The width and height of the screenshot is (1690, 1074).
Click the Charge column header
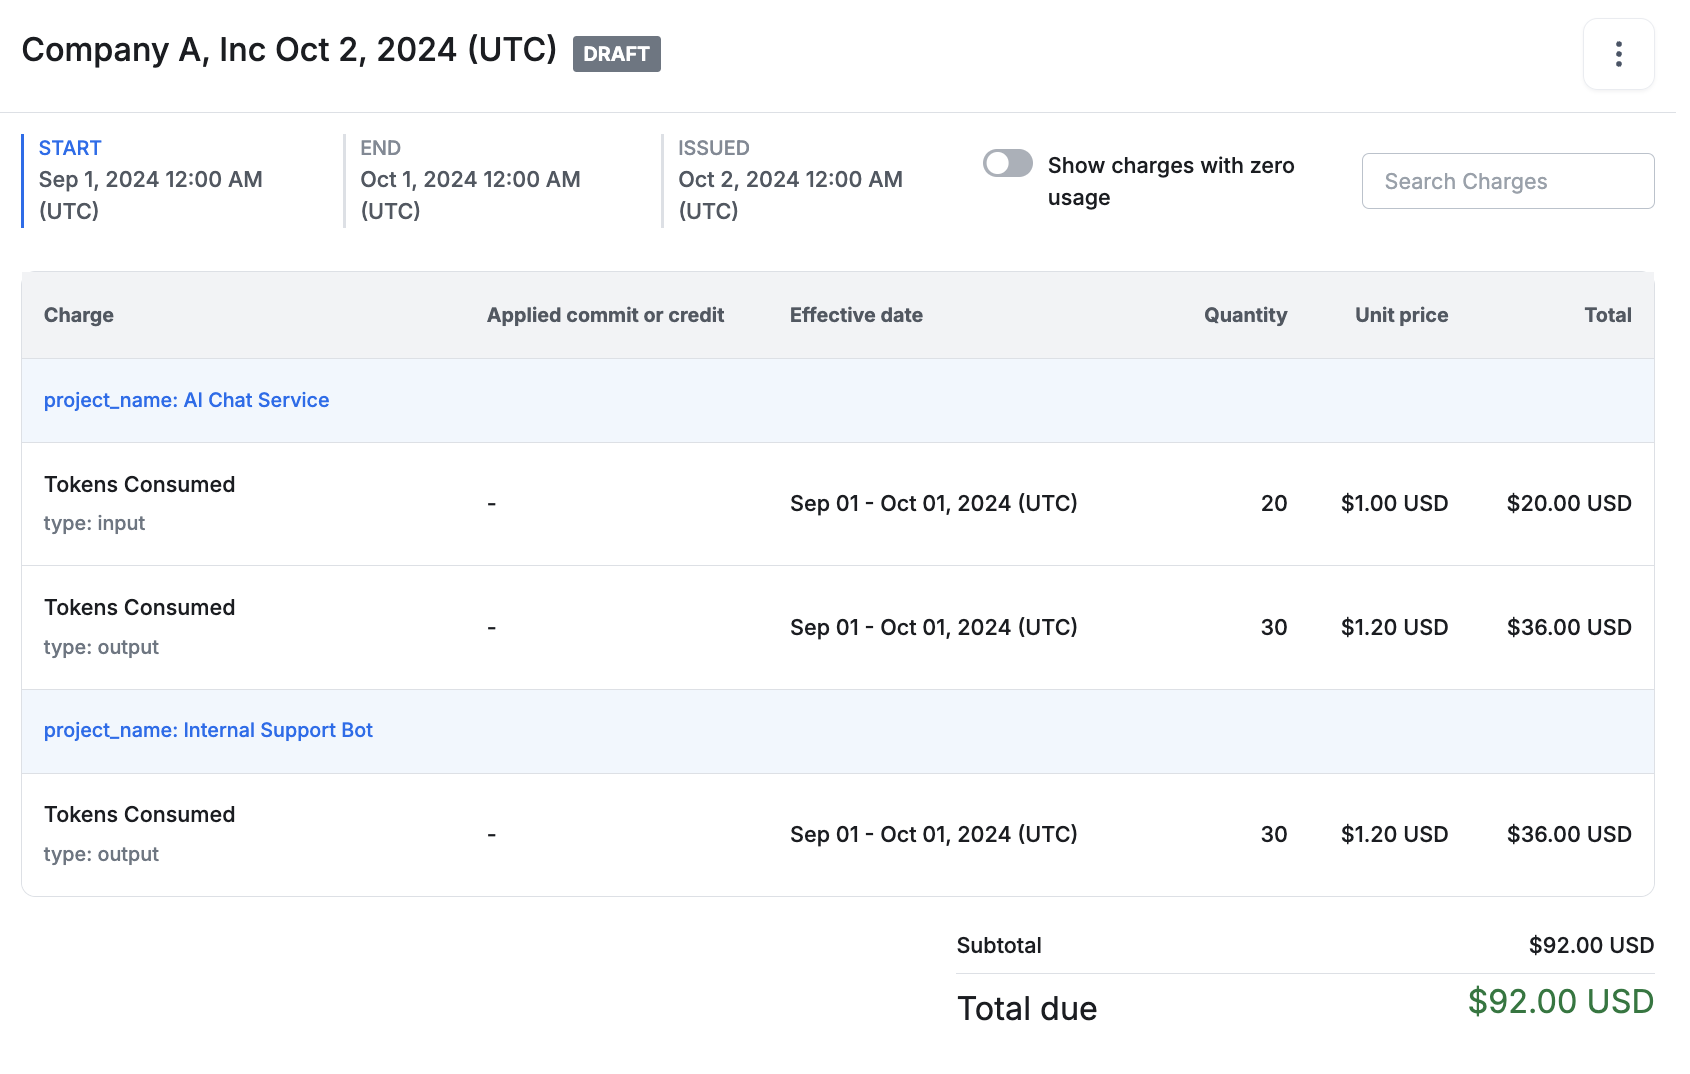pos(79,315)
